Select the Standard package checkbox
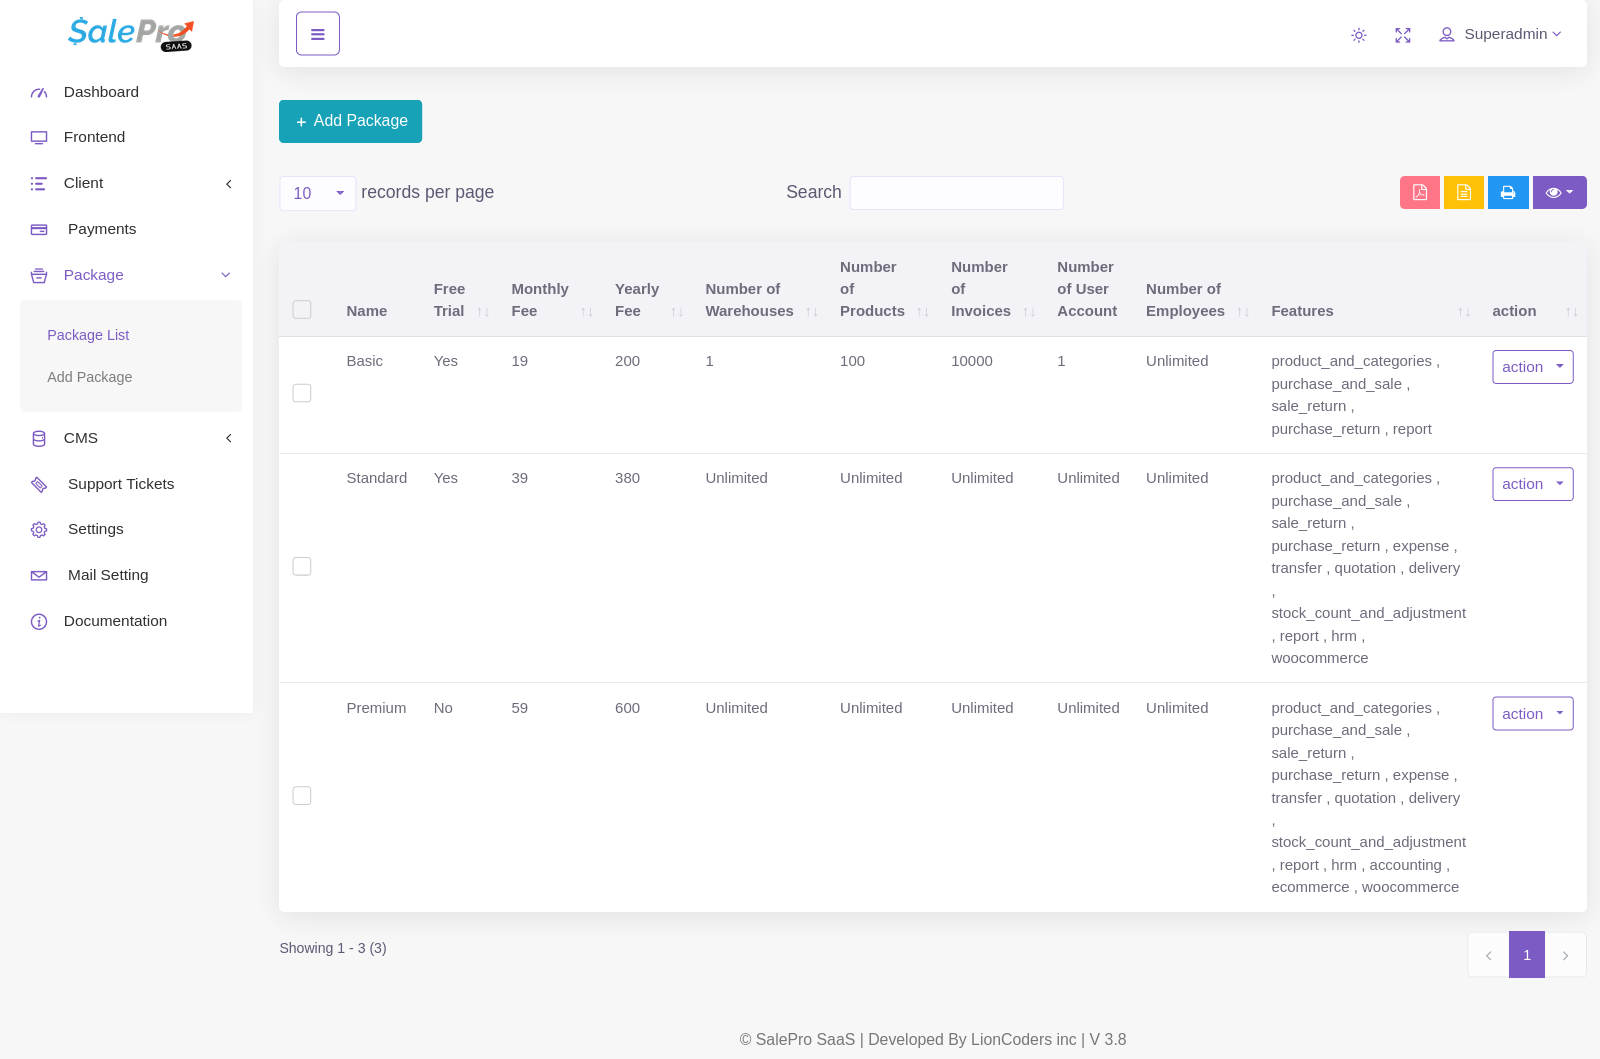Image resolution: width=1600 pixels, height=1059 pixels. (302, 566)
